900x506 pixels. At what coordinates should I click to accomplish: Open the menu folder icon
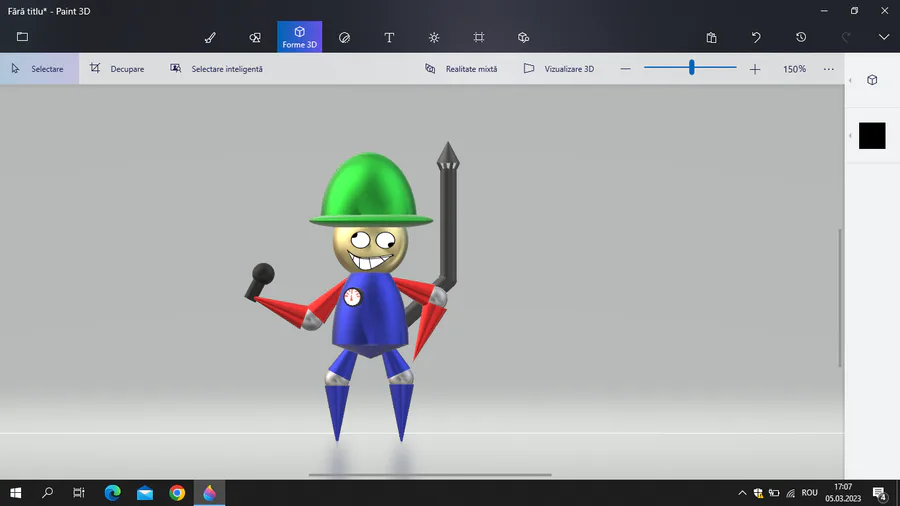pyautogui.click(x=22, y=37)
